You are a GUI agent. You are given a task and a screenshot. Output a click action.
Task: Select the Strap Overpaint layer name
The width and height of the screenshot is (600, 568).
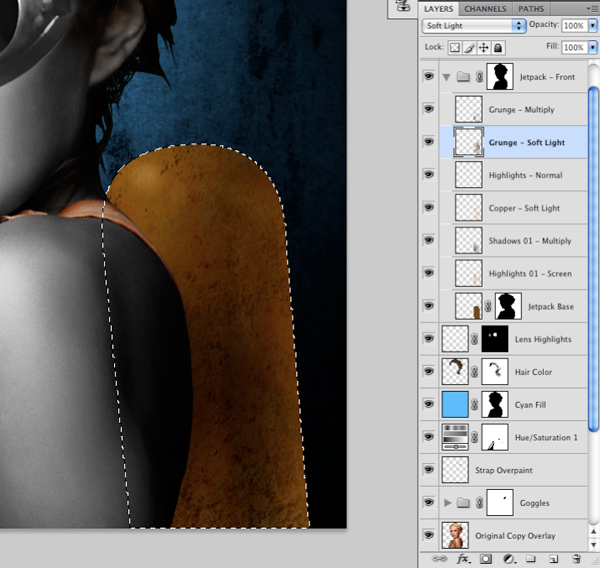[504, 470]
